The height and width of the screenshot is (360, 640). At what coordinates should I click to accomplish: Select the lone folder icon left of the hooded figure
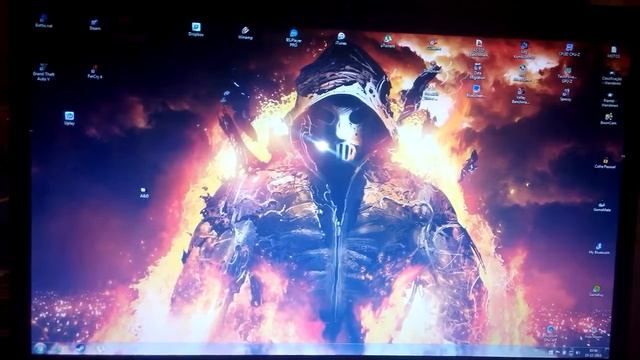143,193
